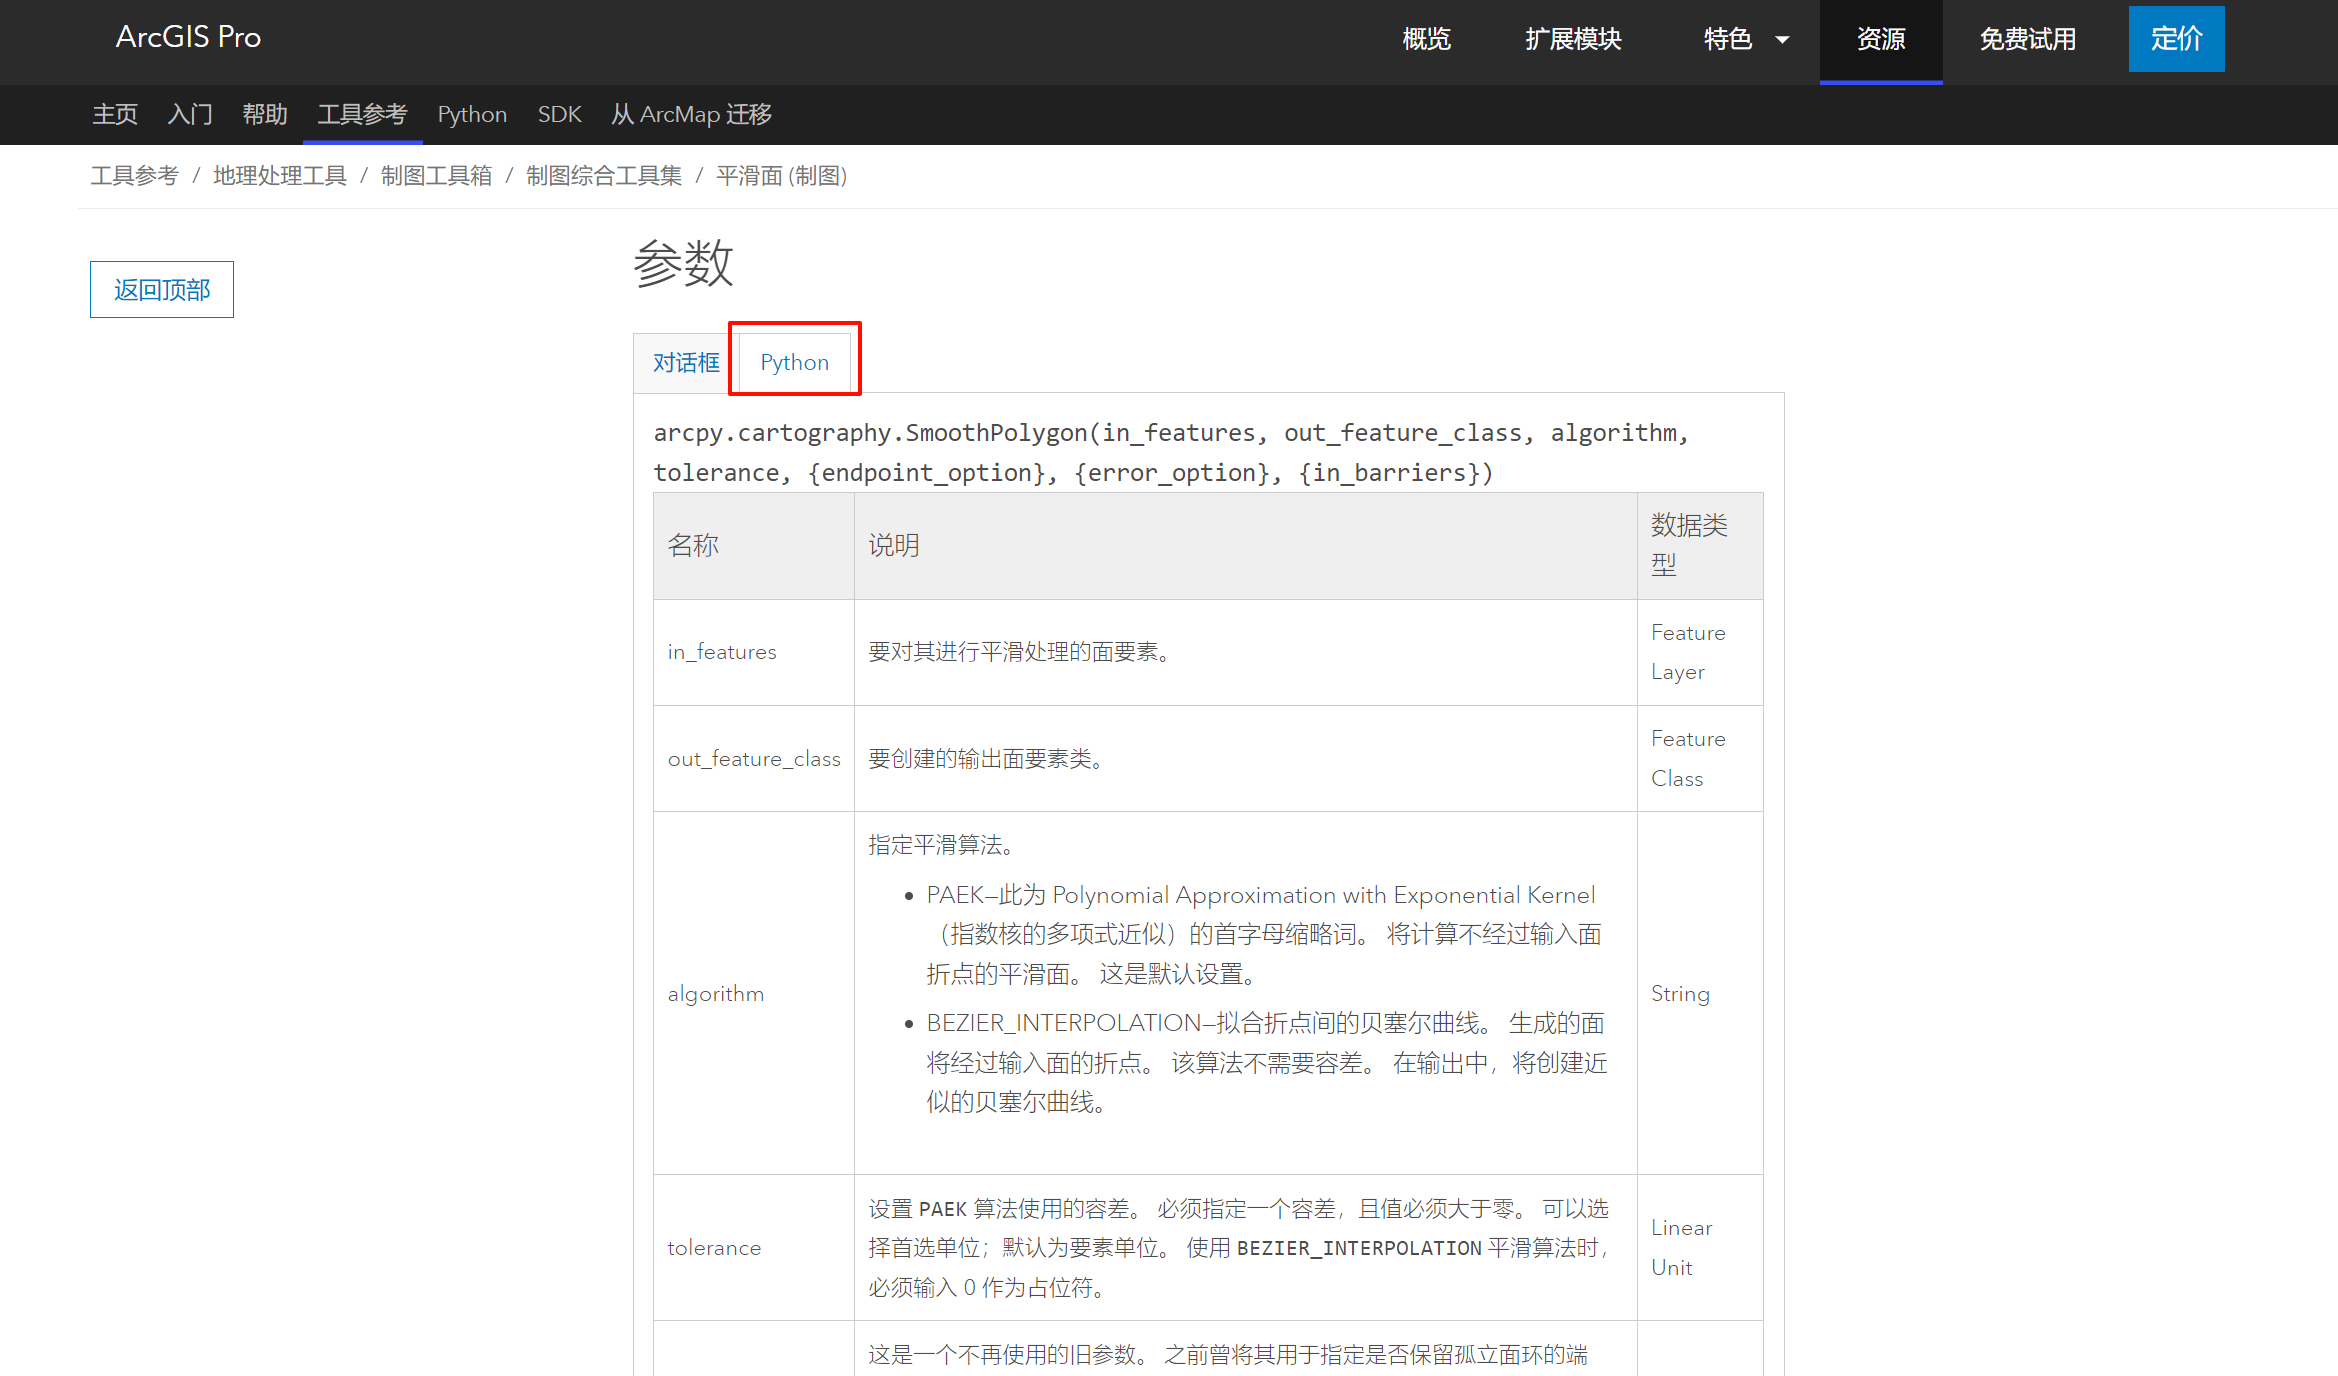Click the 要对其进行平滑处理的面要素 description
This screenshot has height=1376, width=2338.
(1020, 652)
